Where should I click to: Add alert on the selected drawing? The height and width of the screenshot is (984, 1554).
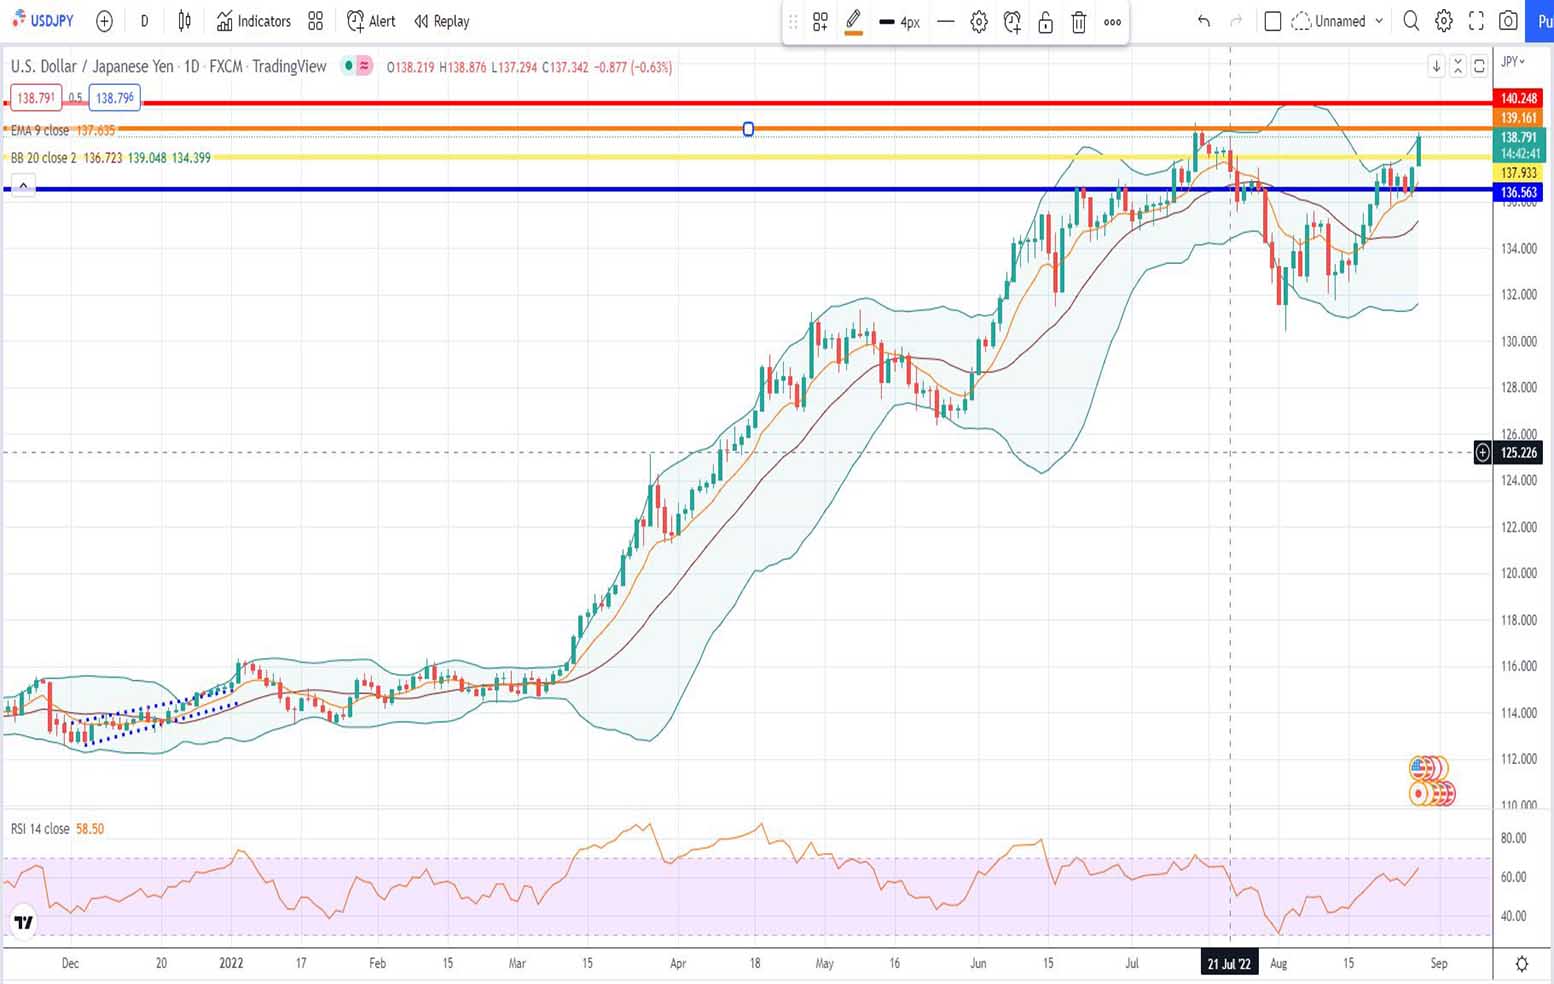(1012, 22)
